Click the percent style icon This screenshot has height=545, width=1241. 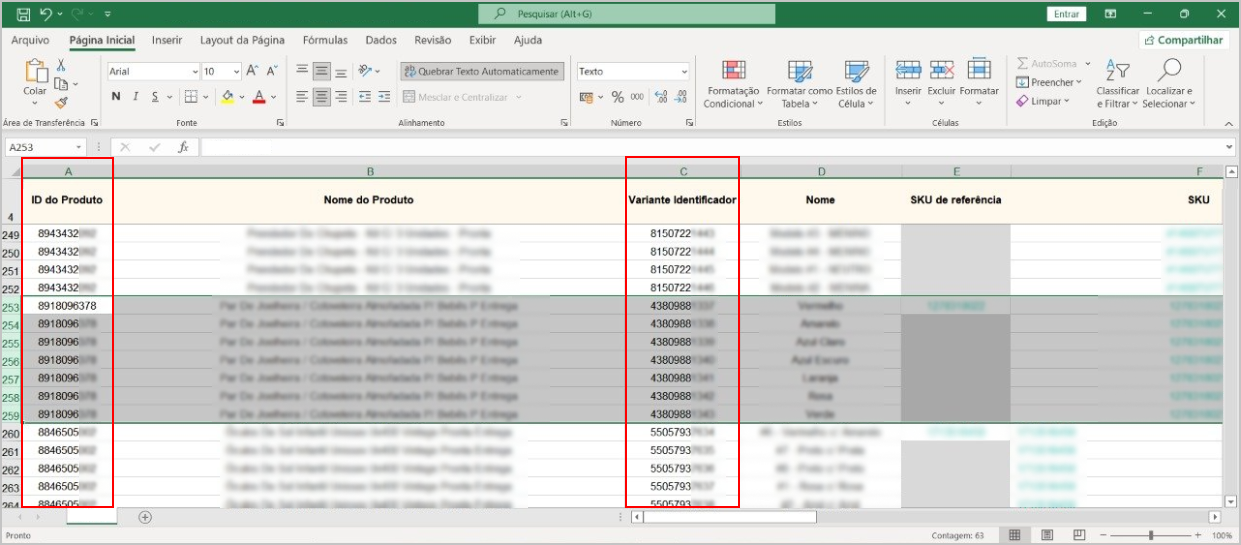(617, 97)
